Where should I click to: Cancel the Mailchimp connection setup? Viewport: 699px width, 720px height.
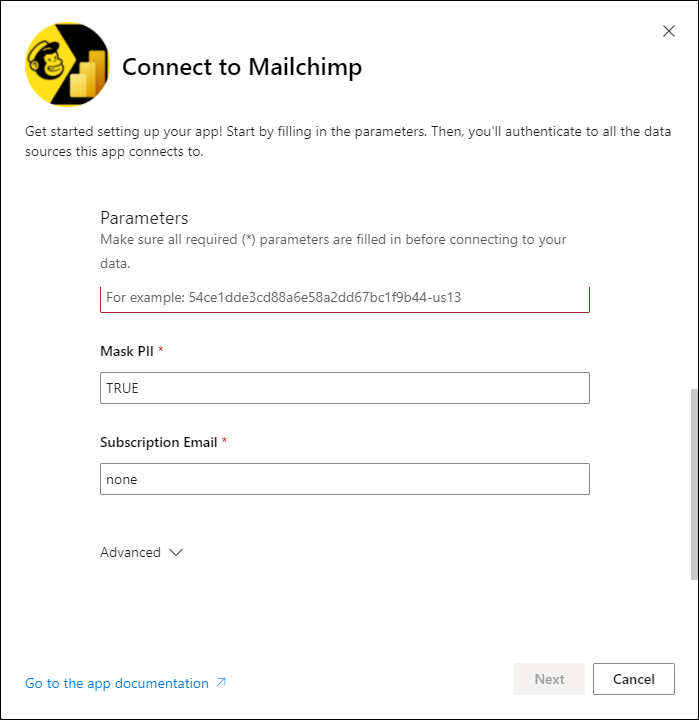tap(634, 679)
